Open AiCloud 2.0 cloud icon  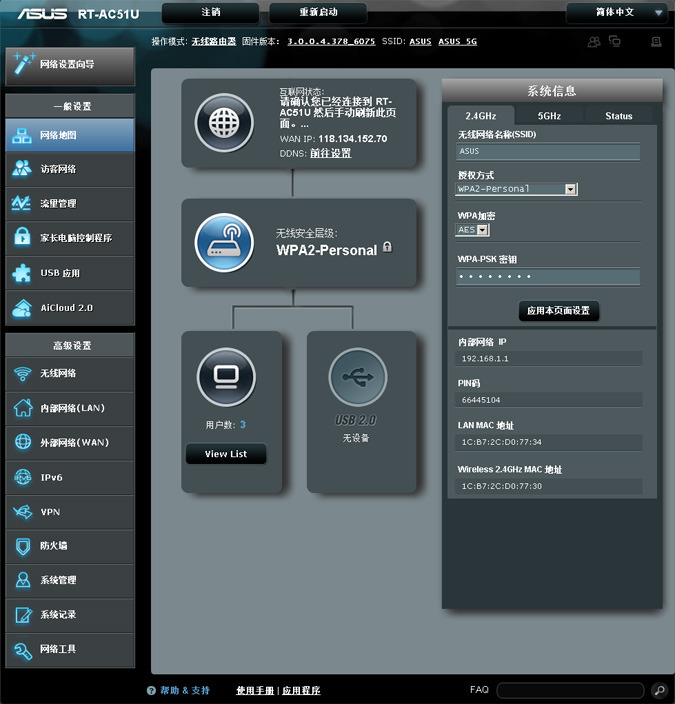click(x=22, y=308)
